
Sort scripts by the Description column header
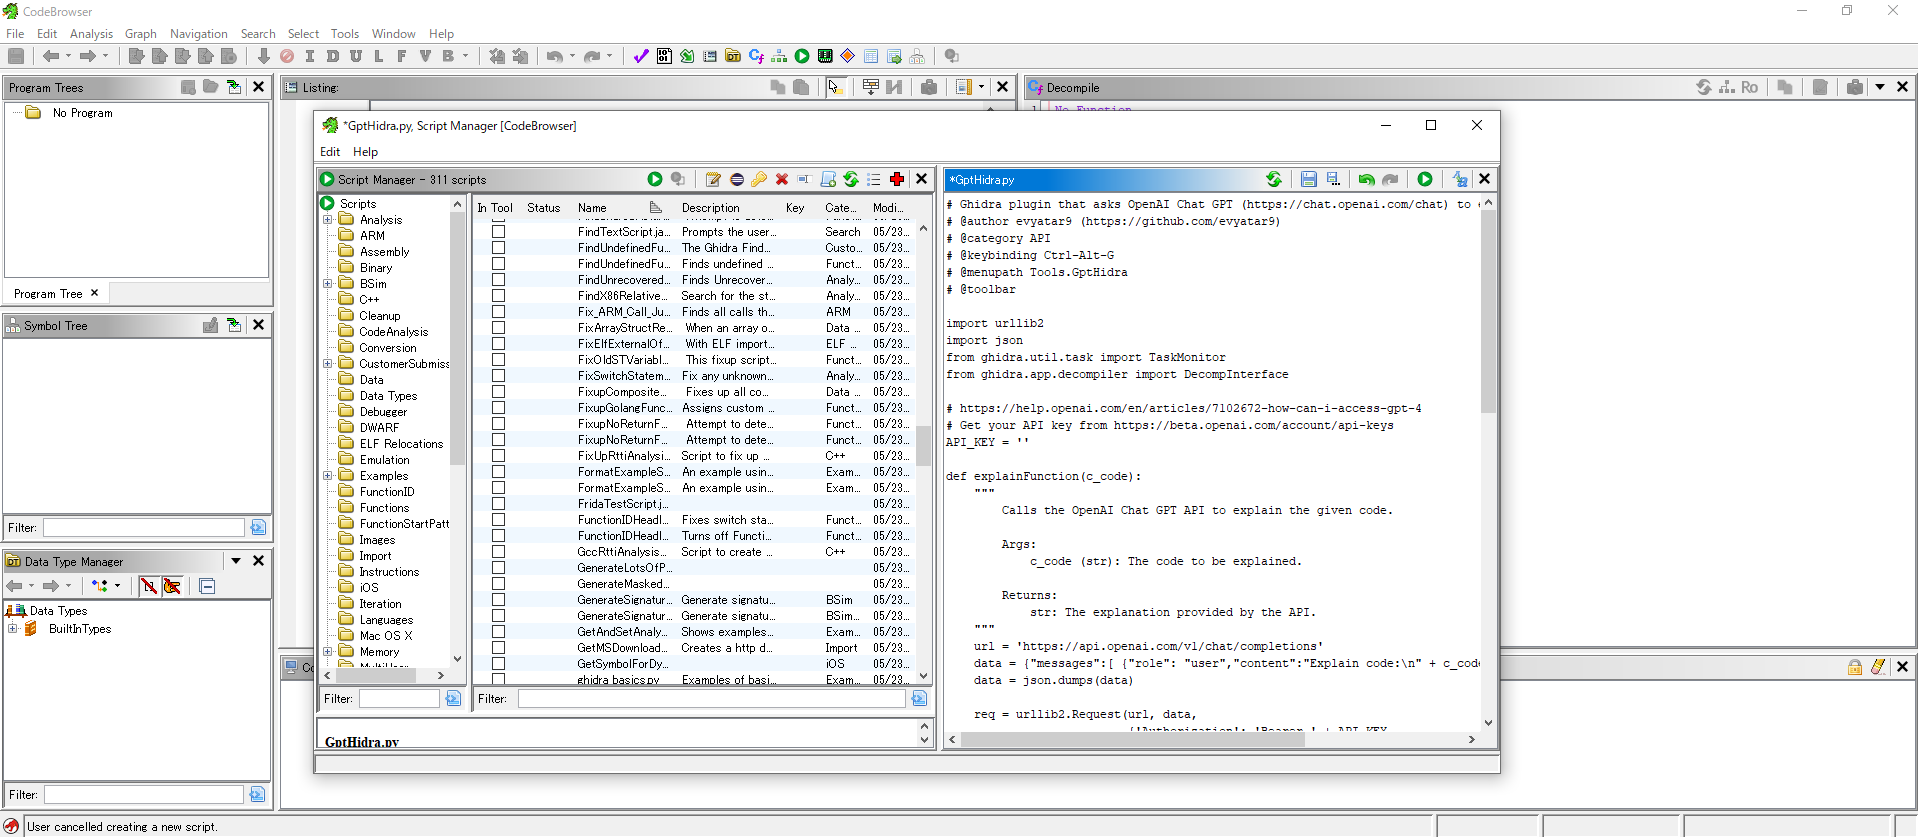[711, 208]
